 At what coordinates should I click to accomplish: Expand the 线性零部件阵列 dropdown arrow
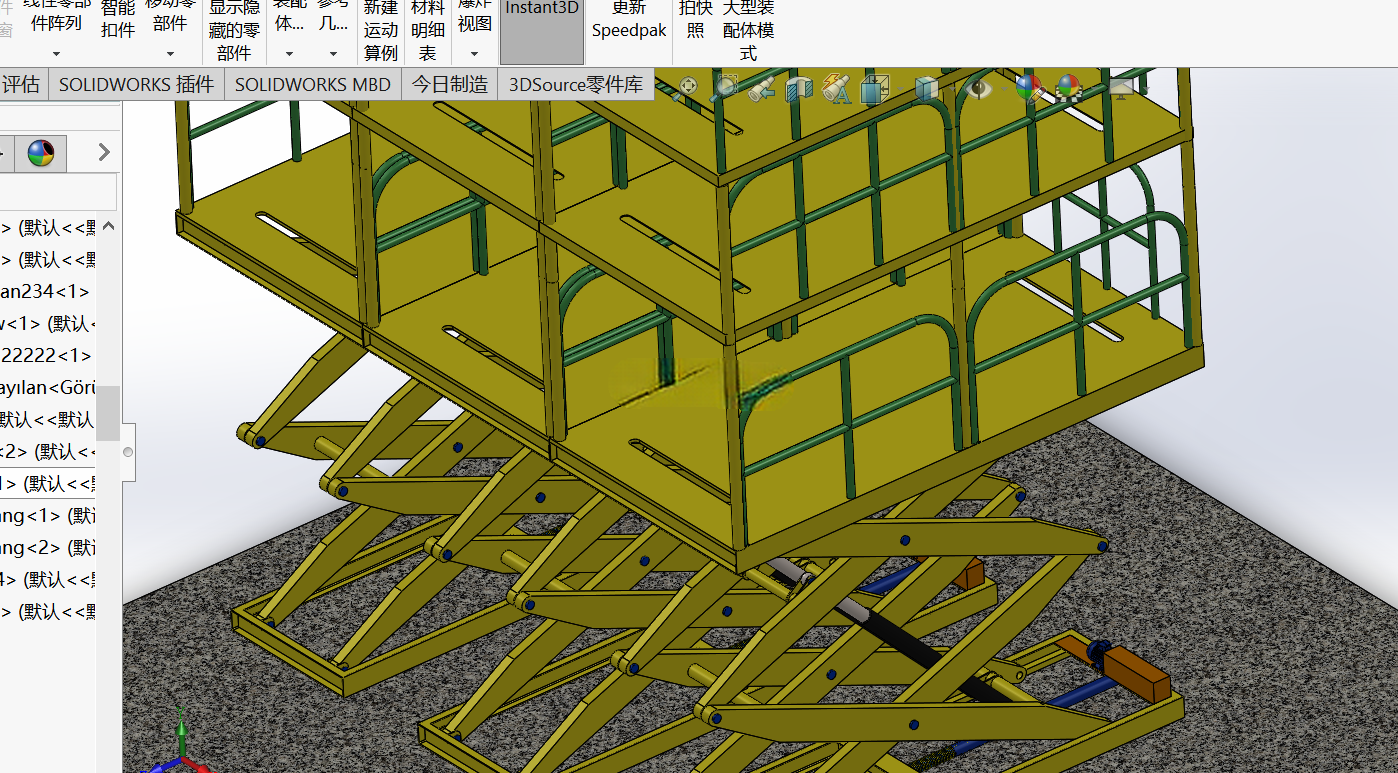(56, 54)
